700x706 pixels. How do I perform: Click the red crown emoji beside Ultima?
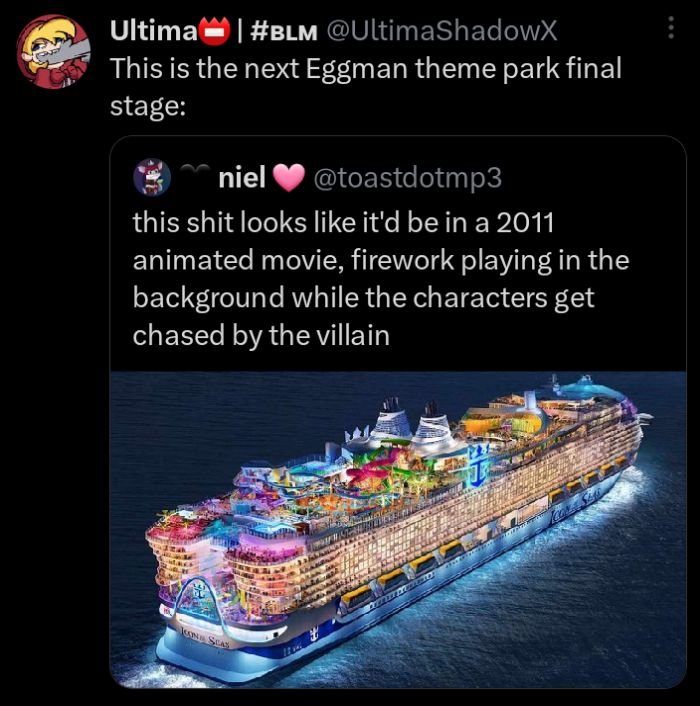214,31
